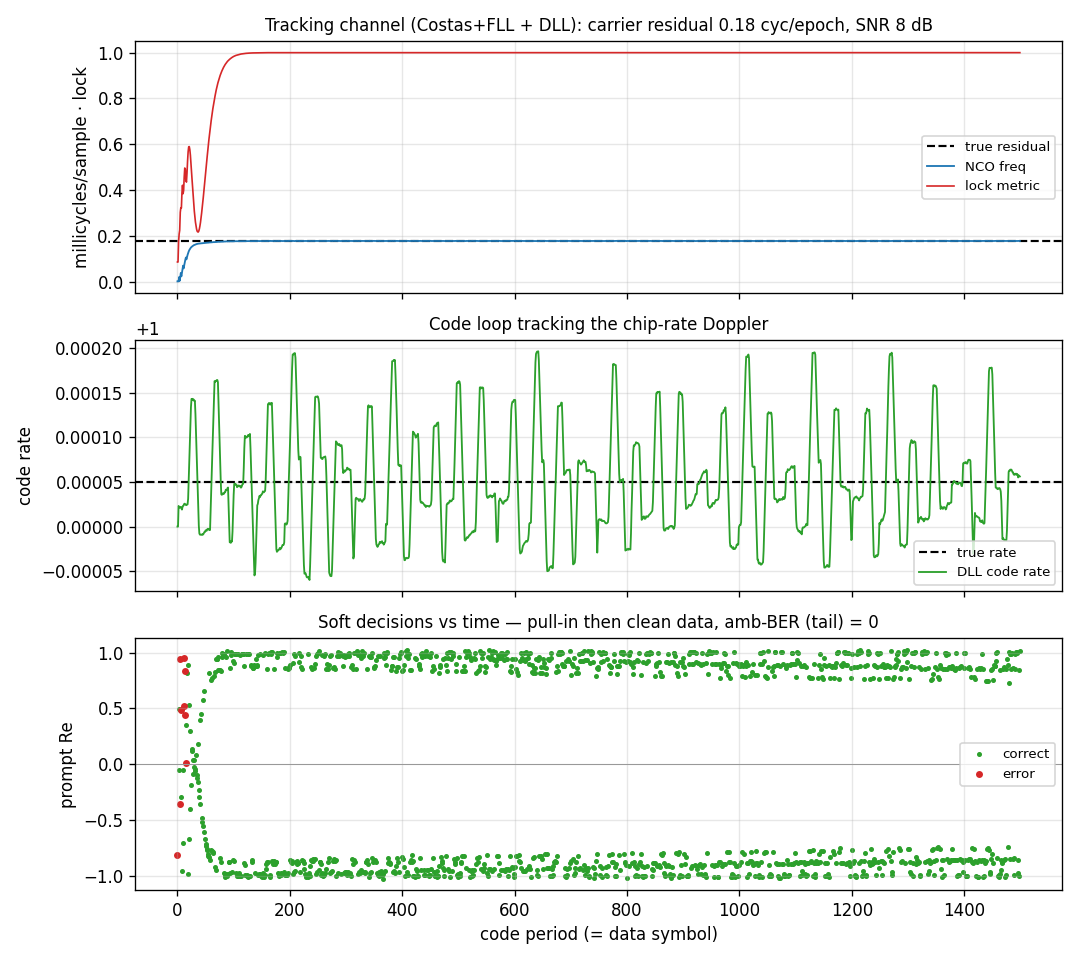Click the 'code rate' y-axis label
The width and height of the screenshot is (1080, 960).
click(x=25, y=466)
